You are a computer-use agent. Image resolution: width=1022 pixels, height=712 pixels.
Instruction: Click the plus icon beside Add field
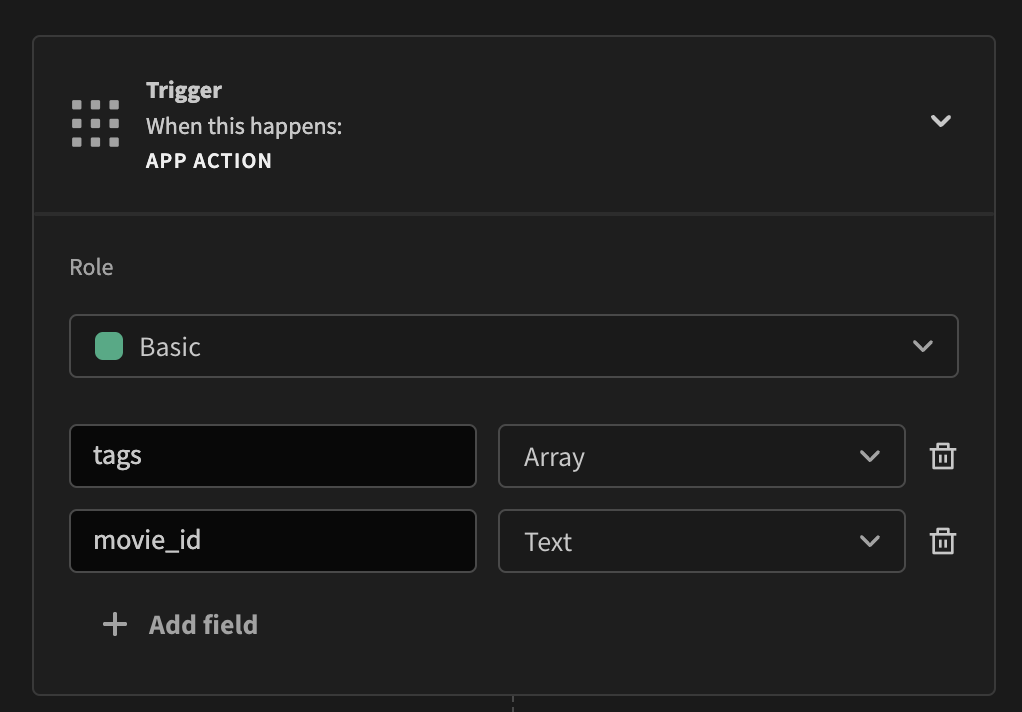tap(114, 624)
